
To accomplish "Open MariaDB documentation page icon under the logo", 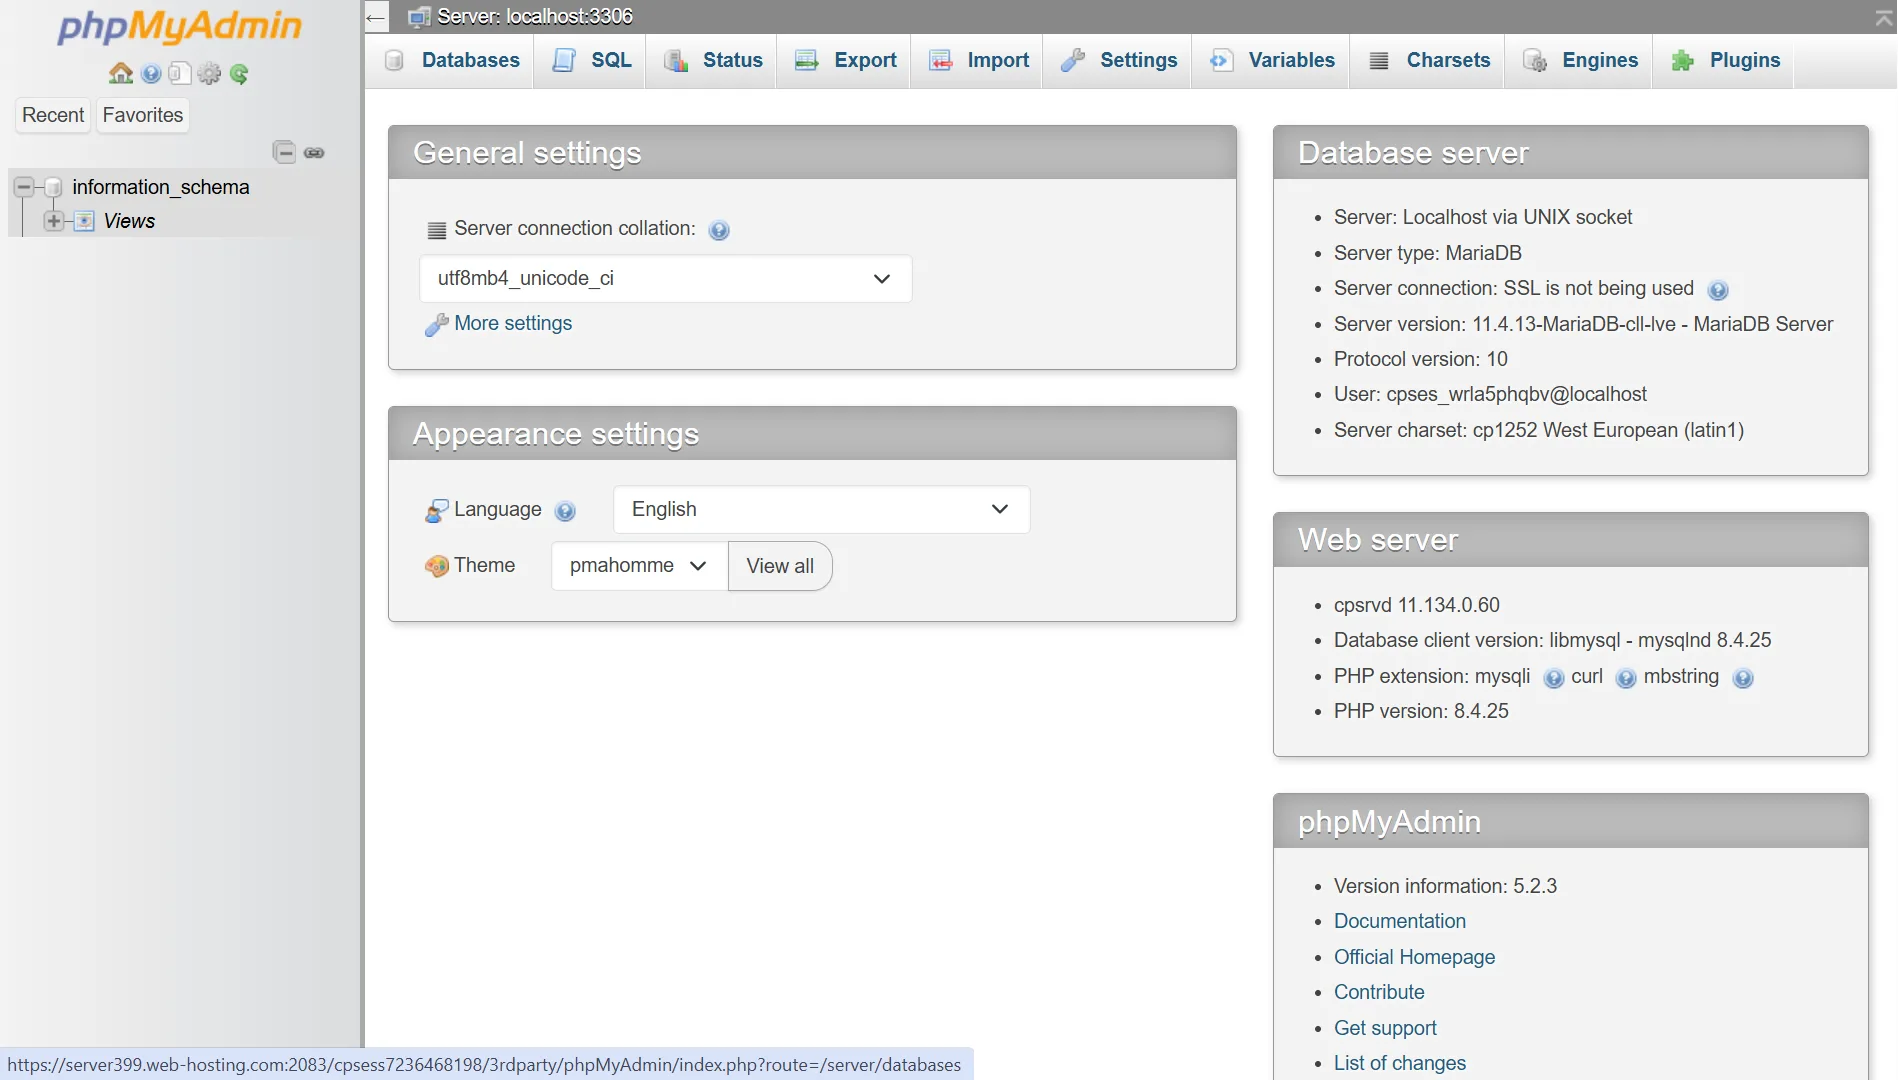I will pos(180,73).
